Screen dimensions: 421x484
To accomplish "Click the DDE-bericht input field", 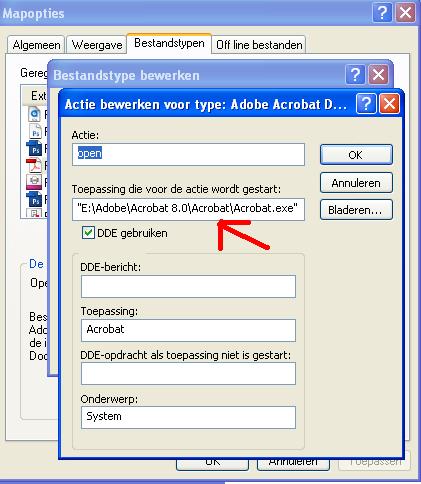I will (x=188, y=286).
